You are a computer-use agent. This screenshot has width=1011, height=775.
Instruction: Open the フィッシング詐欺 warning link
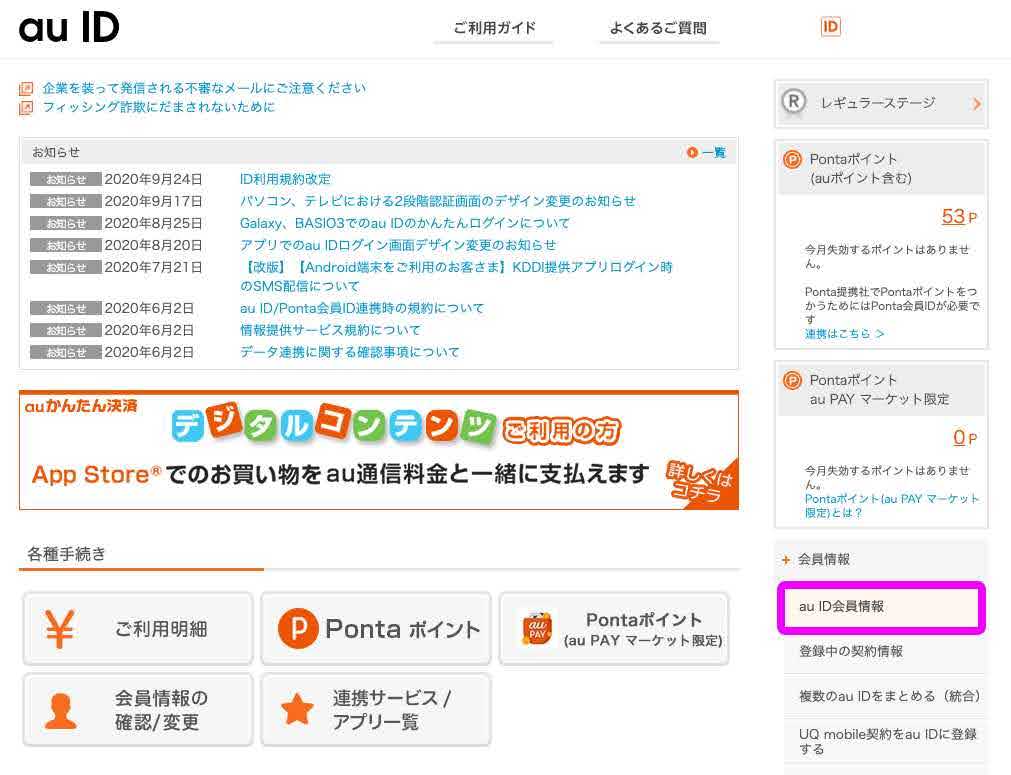[x=159, y=106]
